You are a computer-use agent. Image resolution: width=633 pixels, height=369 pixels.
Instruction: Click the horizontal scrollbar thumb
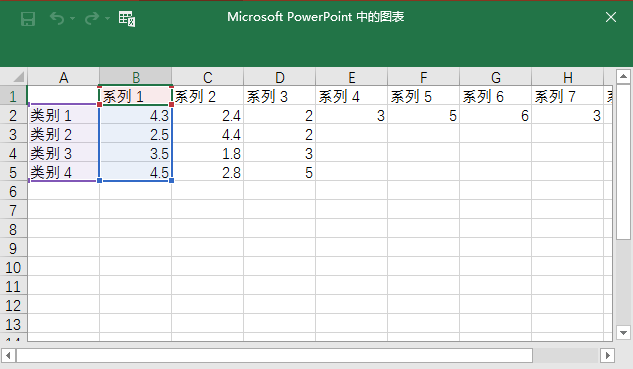(275, 356)
